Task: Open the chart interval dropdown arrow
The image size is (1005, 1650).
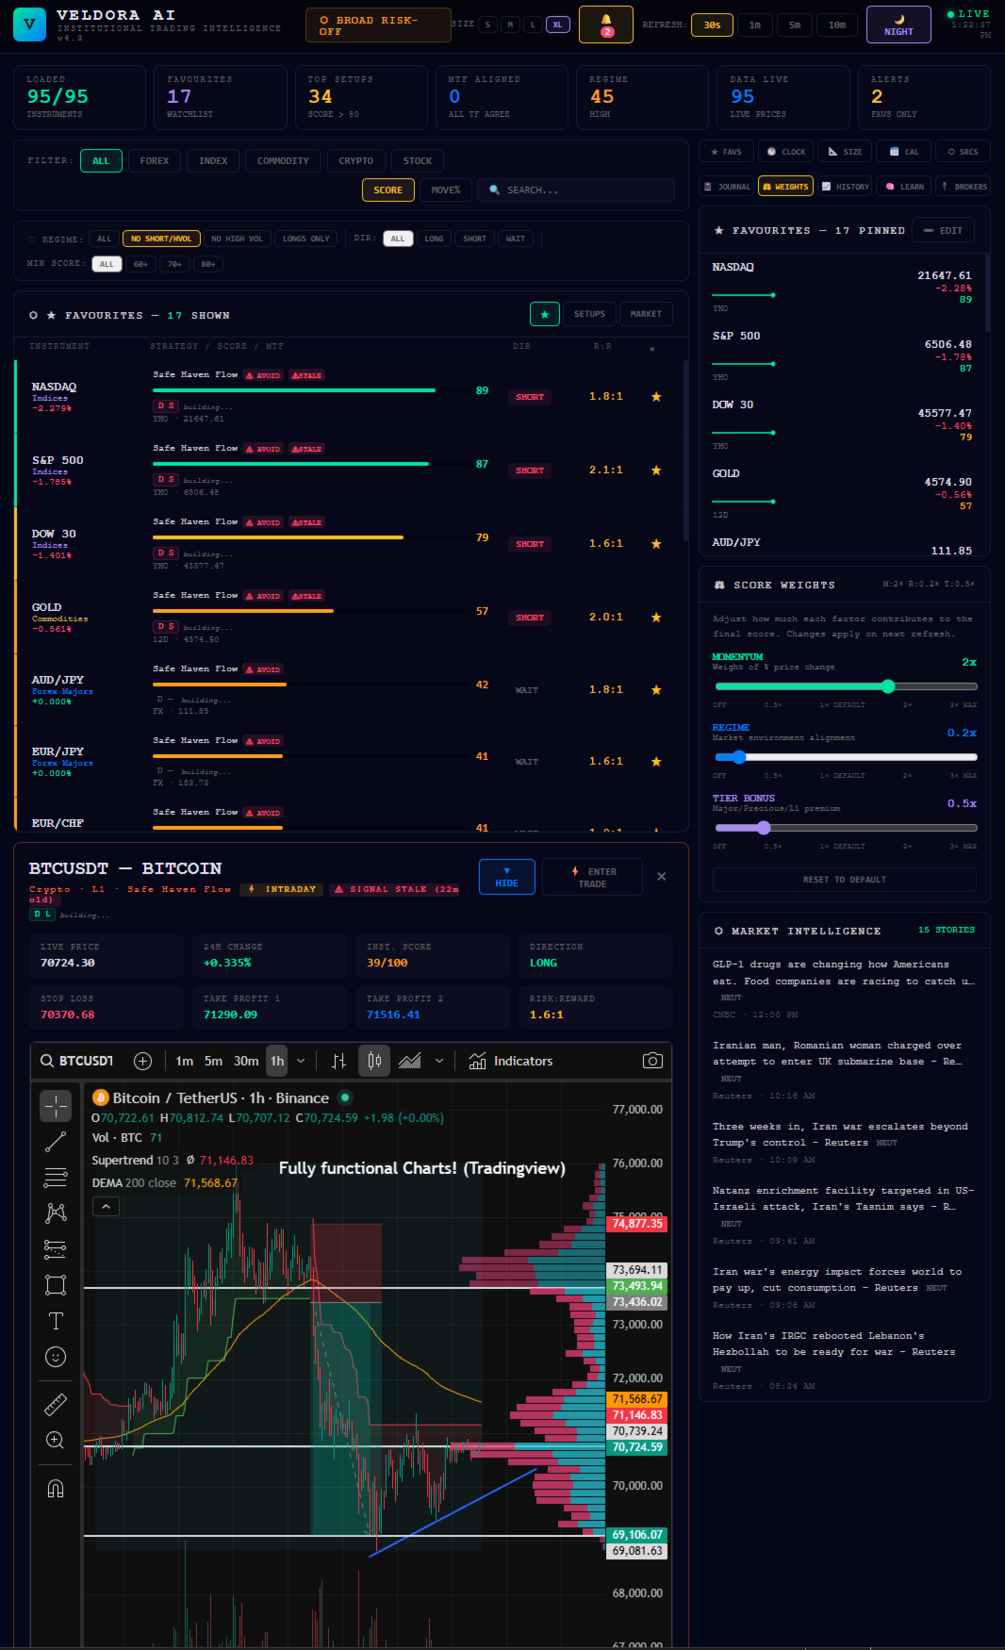Action: (x=301, y=1061)
